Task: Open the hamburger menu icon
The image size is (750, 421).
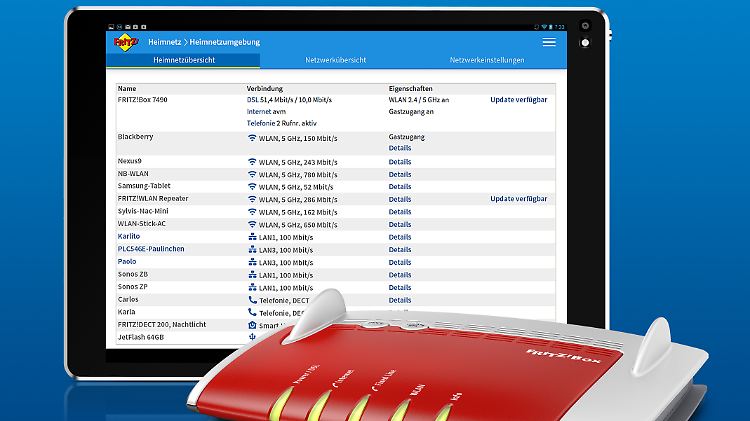Action: click(x=549, y=42)
